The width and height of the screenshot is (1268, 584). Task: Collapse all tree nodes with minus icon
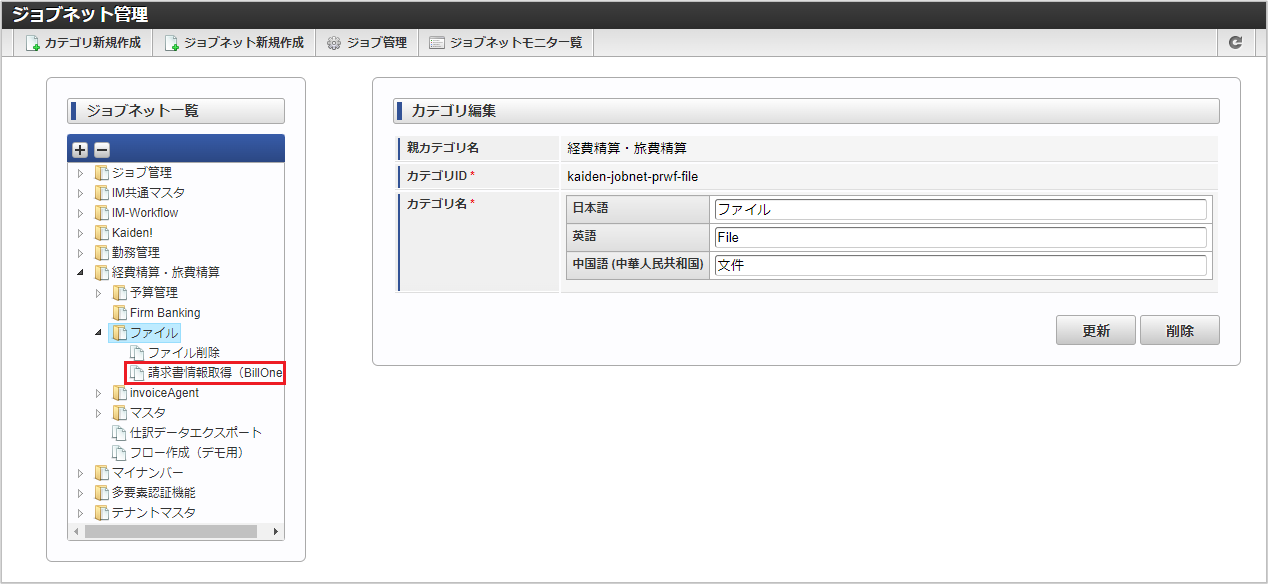pos(101,150)
